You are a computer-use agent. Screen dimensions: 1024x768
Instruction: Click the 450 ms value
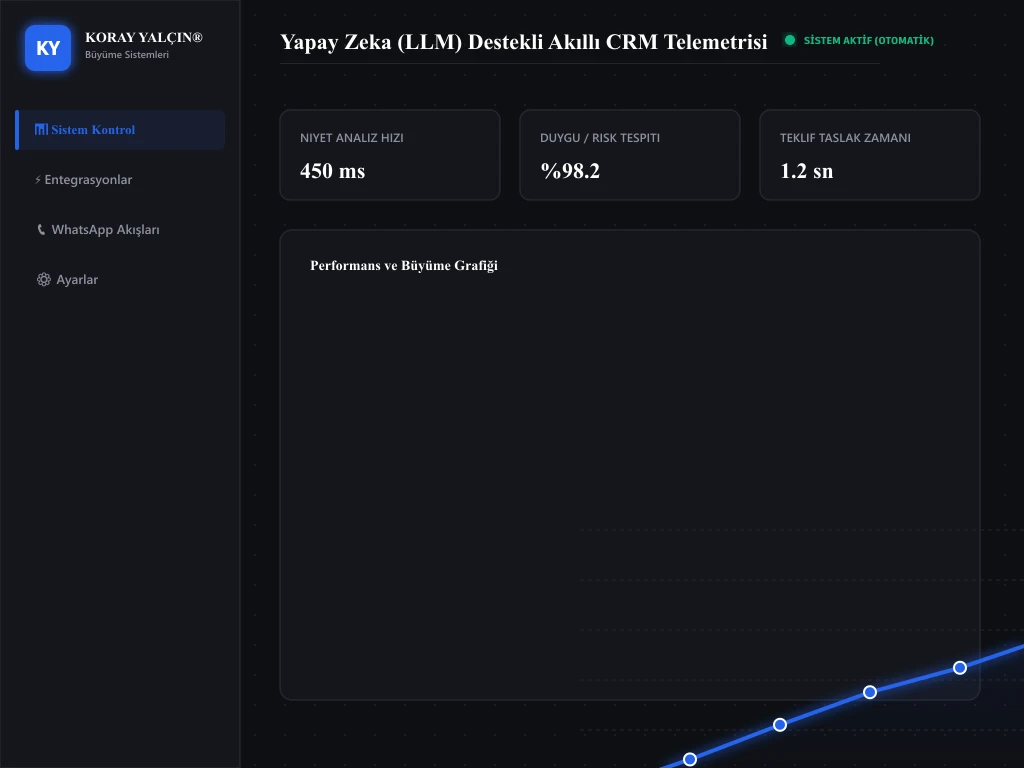tap(332, 171)
